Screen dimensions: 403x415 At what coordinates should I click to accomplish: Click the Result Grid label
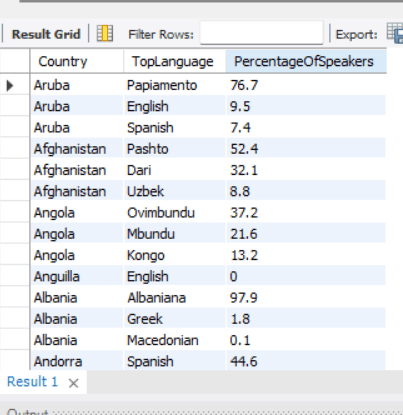pyautogui.click(x=46, y=34)
